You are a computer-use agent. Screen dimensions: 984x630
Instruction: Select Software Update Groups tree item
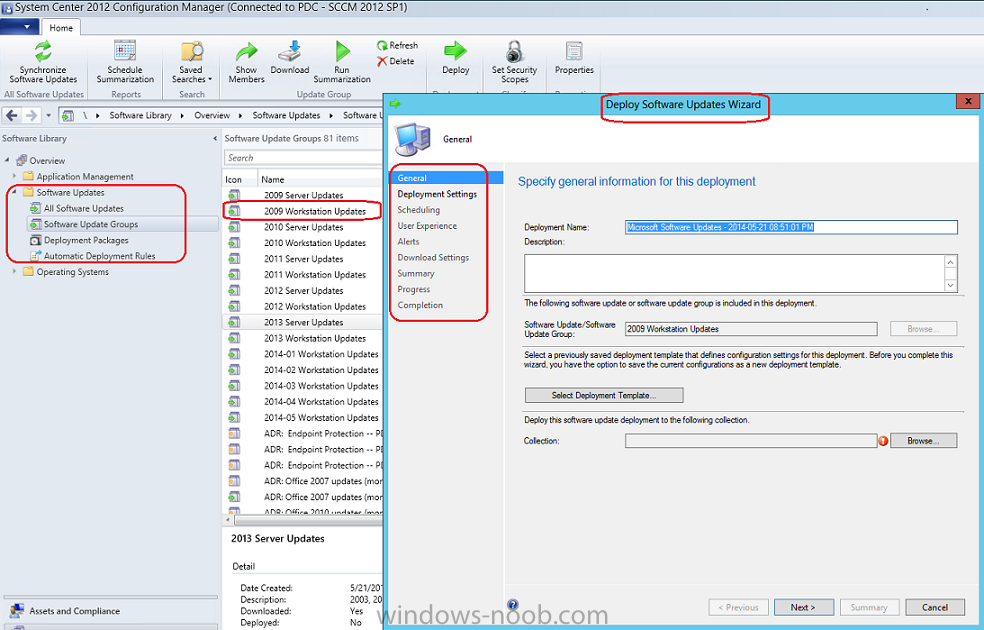tap(91, 224)
